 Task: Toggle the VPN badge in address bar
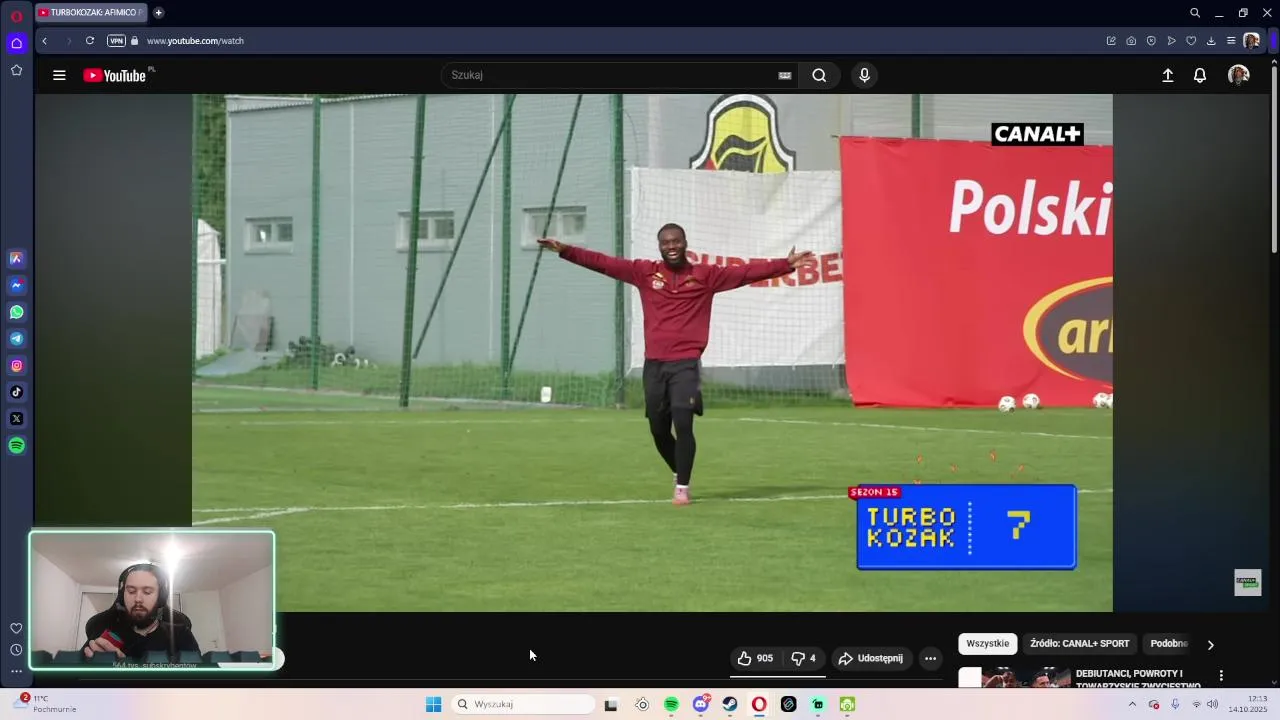click(x=116, y=41)
